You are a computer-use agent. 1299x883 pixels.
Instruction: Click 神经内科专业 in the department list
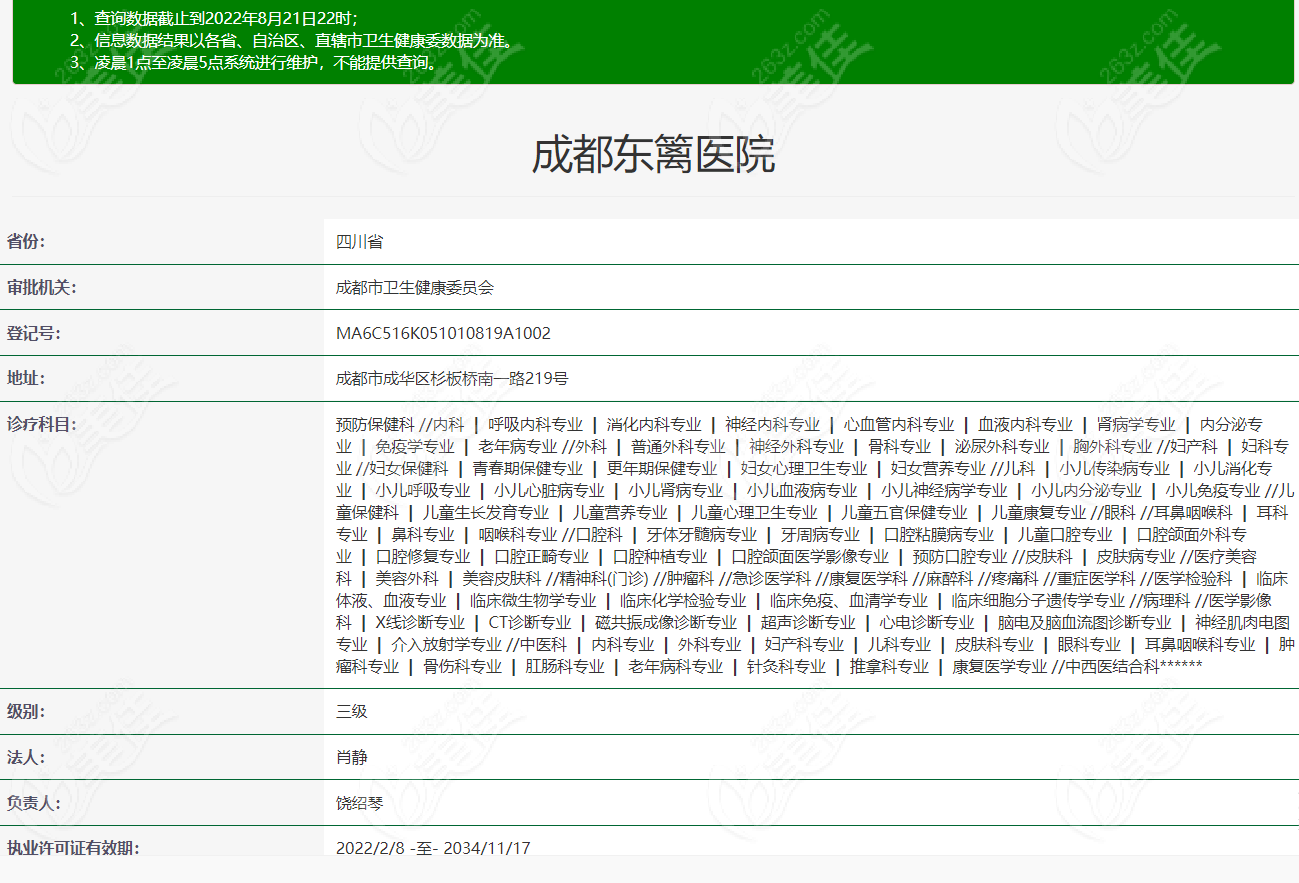click(773, 424)
